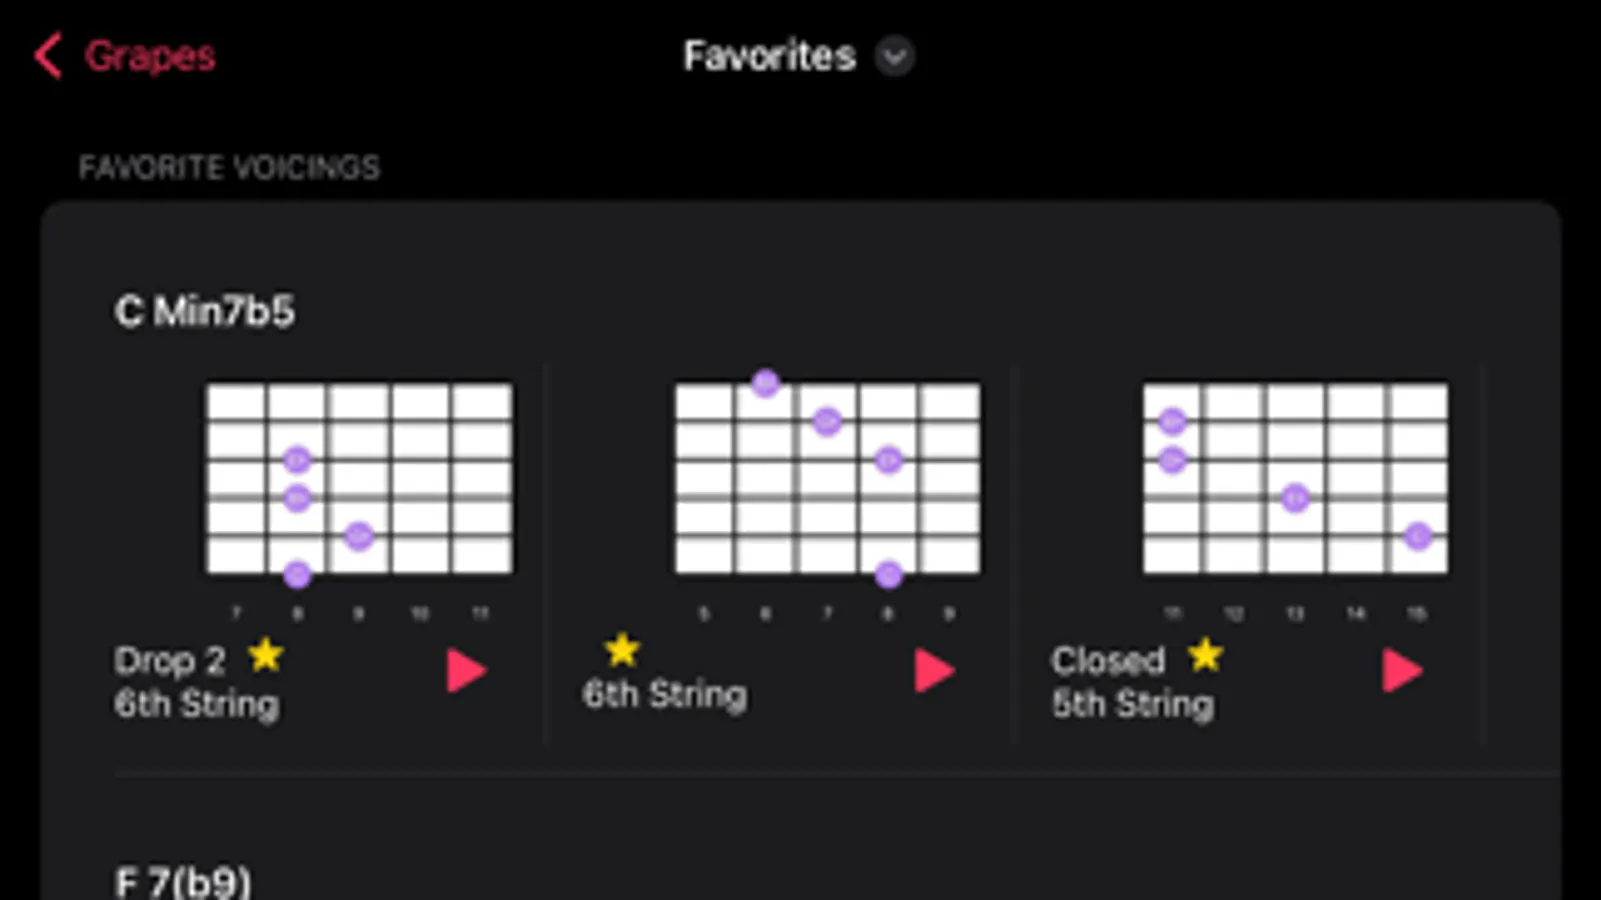Select the F 7(b9) chord heading

pyautogui.click(x=183, y=882)
